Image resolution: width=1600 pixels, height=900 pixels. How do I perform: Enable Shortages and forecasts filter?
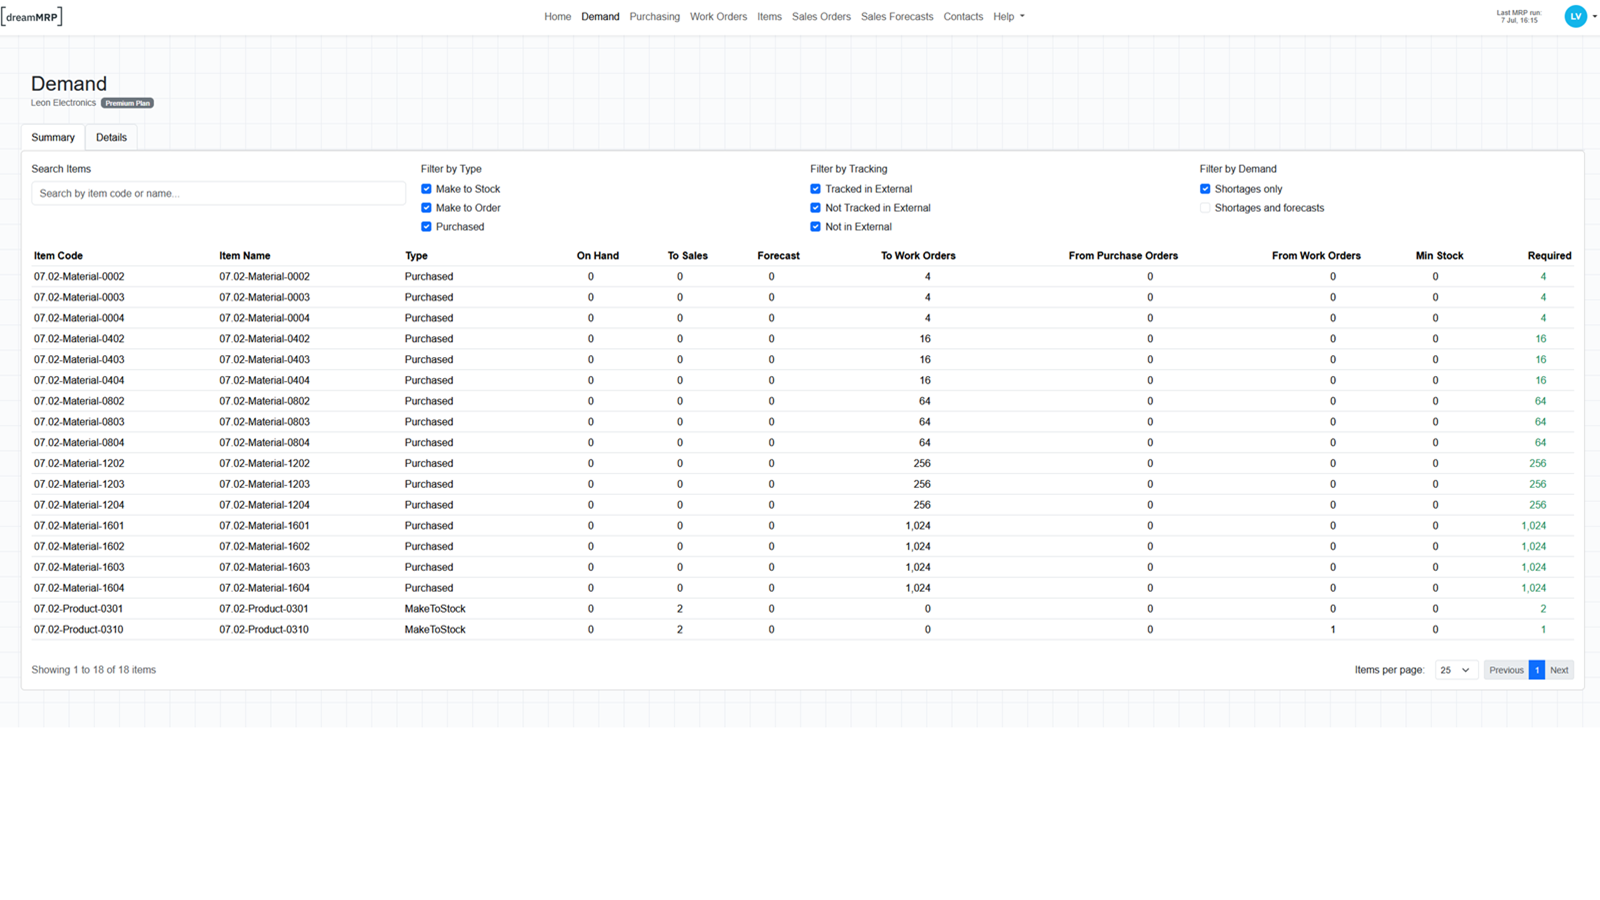click(x=1205, y=208)
